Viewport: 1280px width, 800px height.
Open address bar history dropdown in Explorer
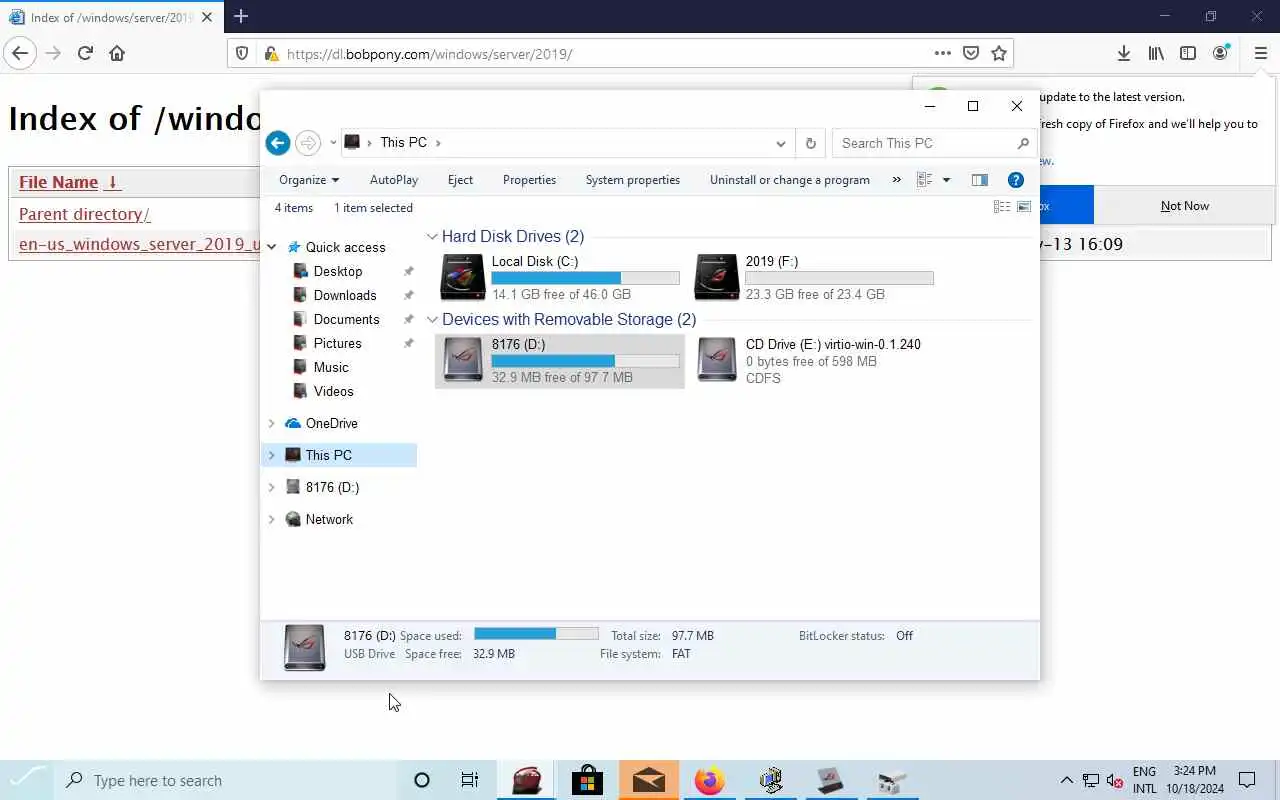tap(781, 143)
